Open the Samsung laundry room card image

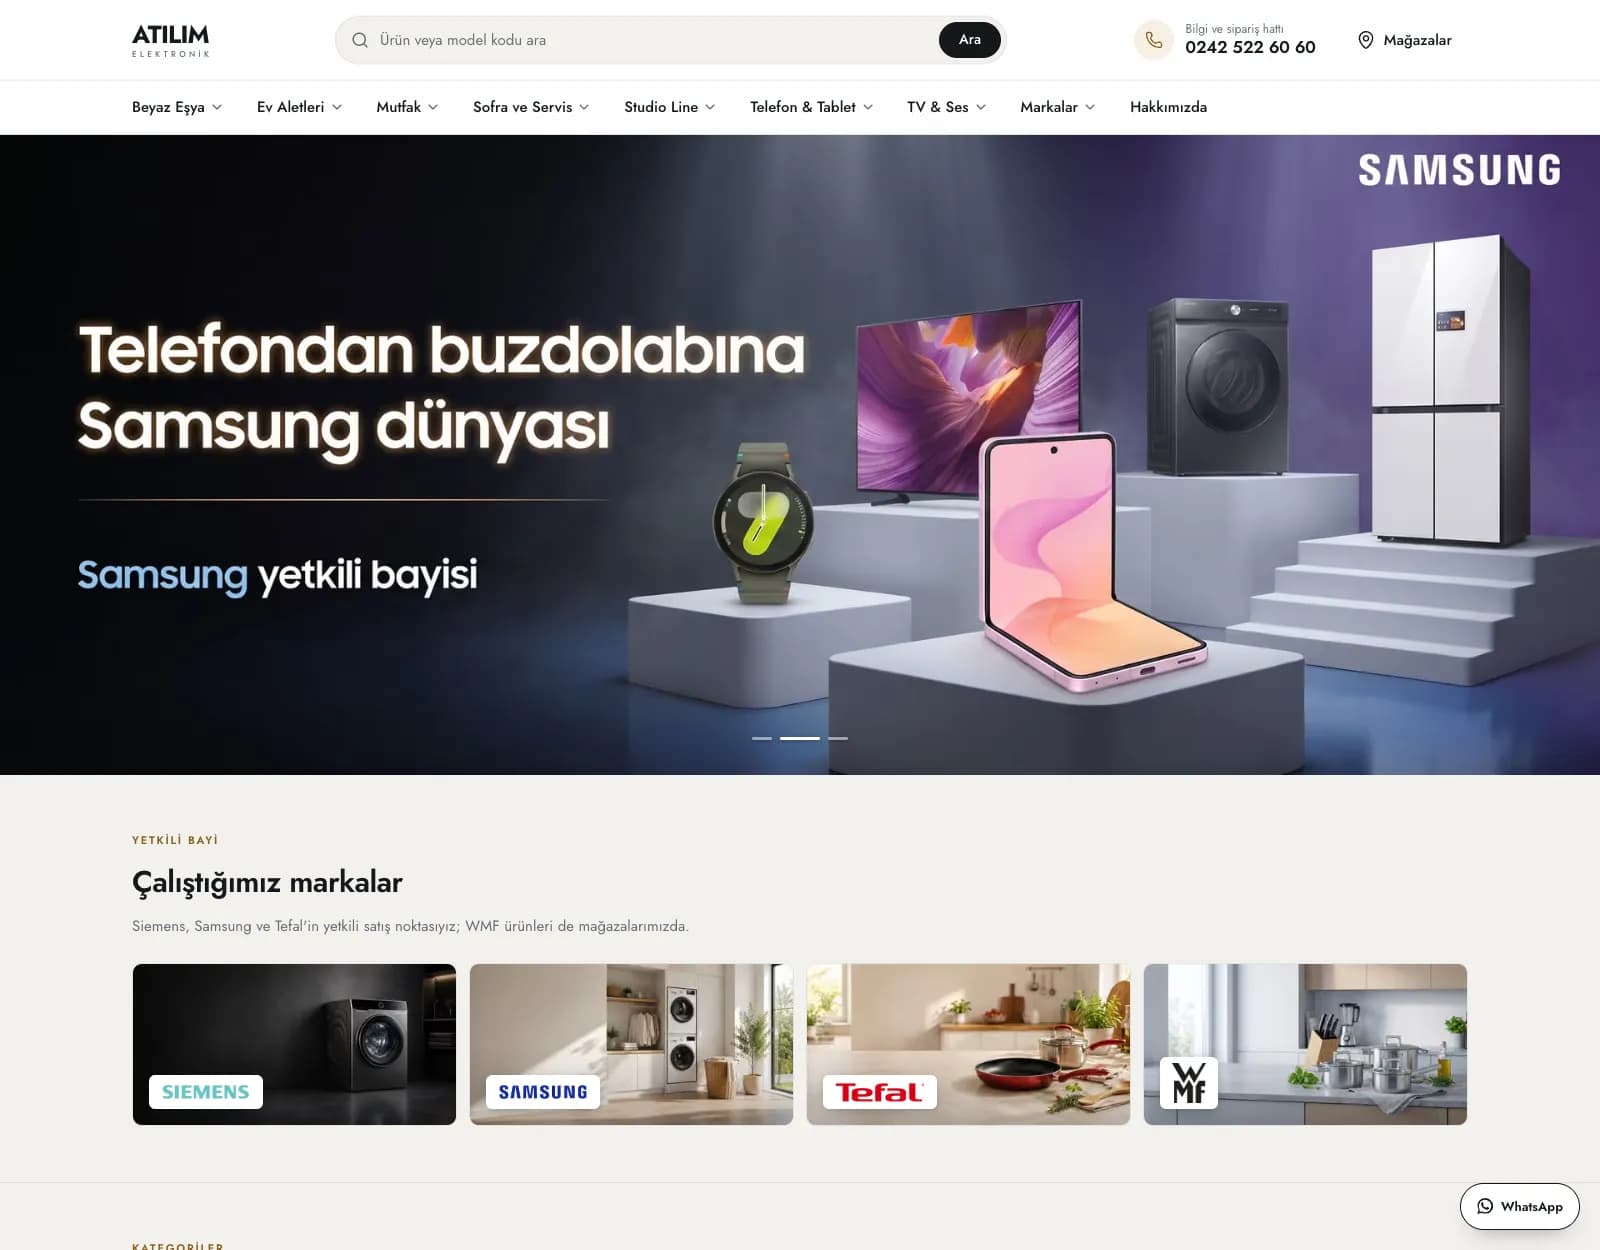[631, 1044]
